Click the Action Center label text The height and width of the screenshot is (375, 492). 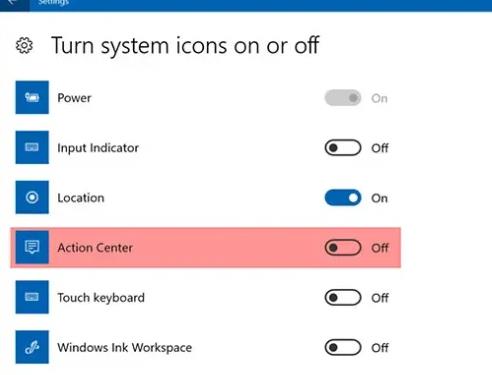tap(95, 248)
